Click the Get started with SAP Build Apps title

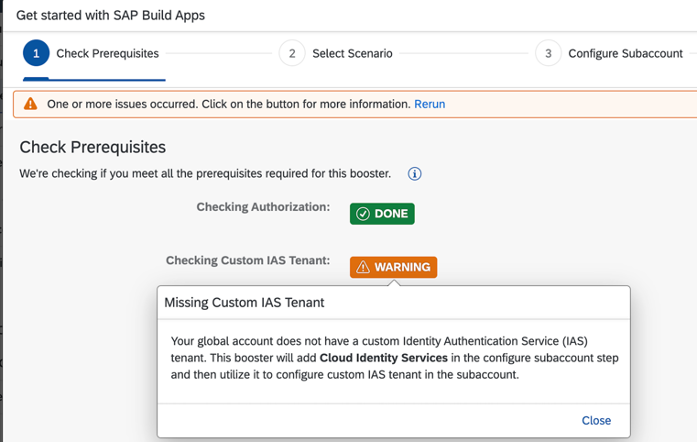113,17
